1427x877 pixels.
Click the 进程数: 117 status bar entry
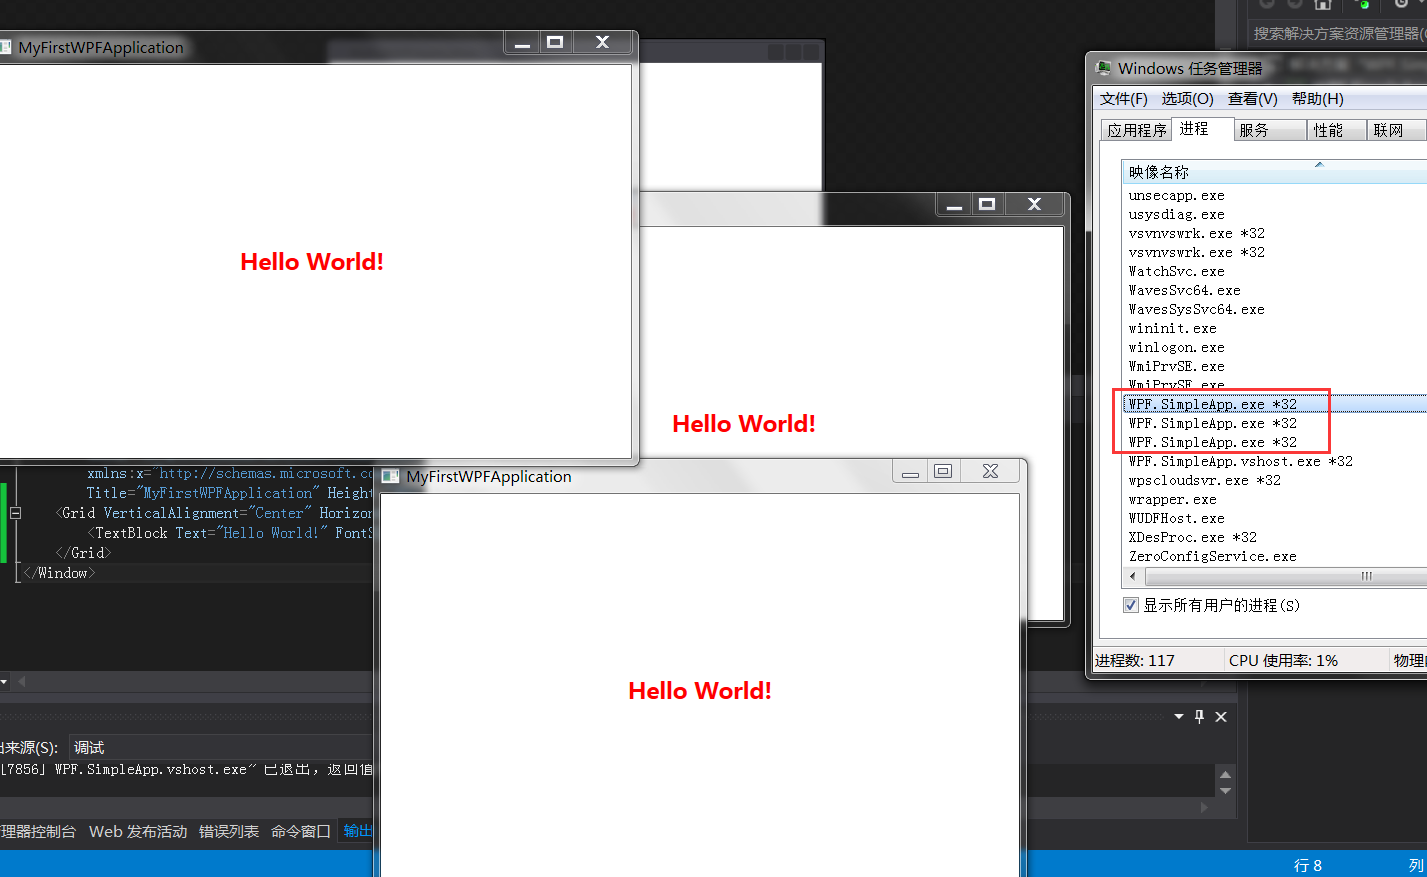click(x=1135, y=660)
